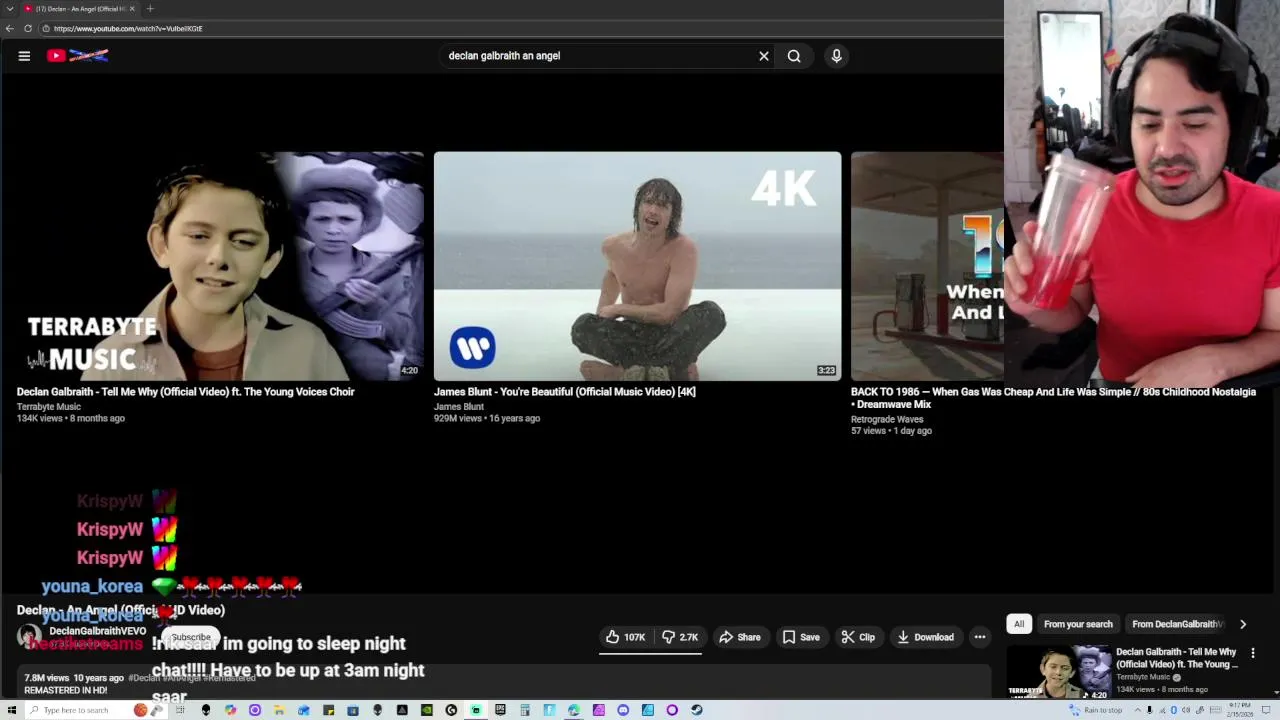Open the sidebar Tell Me Why thumbnail

pos(1058,672)
